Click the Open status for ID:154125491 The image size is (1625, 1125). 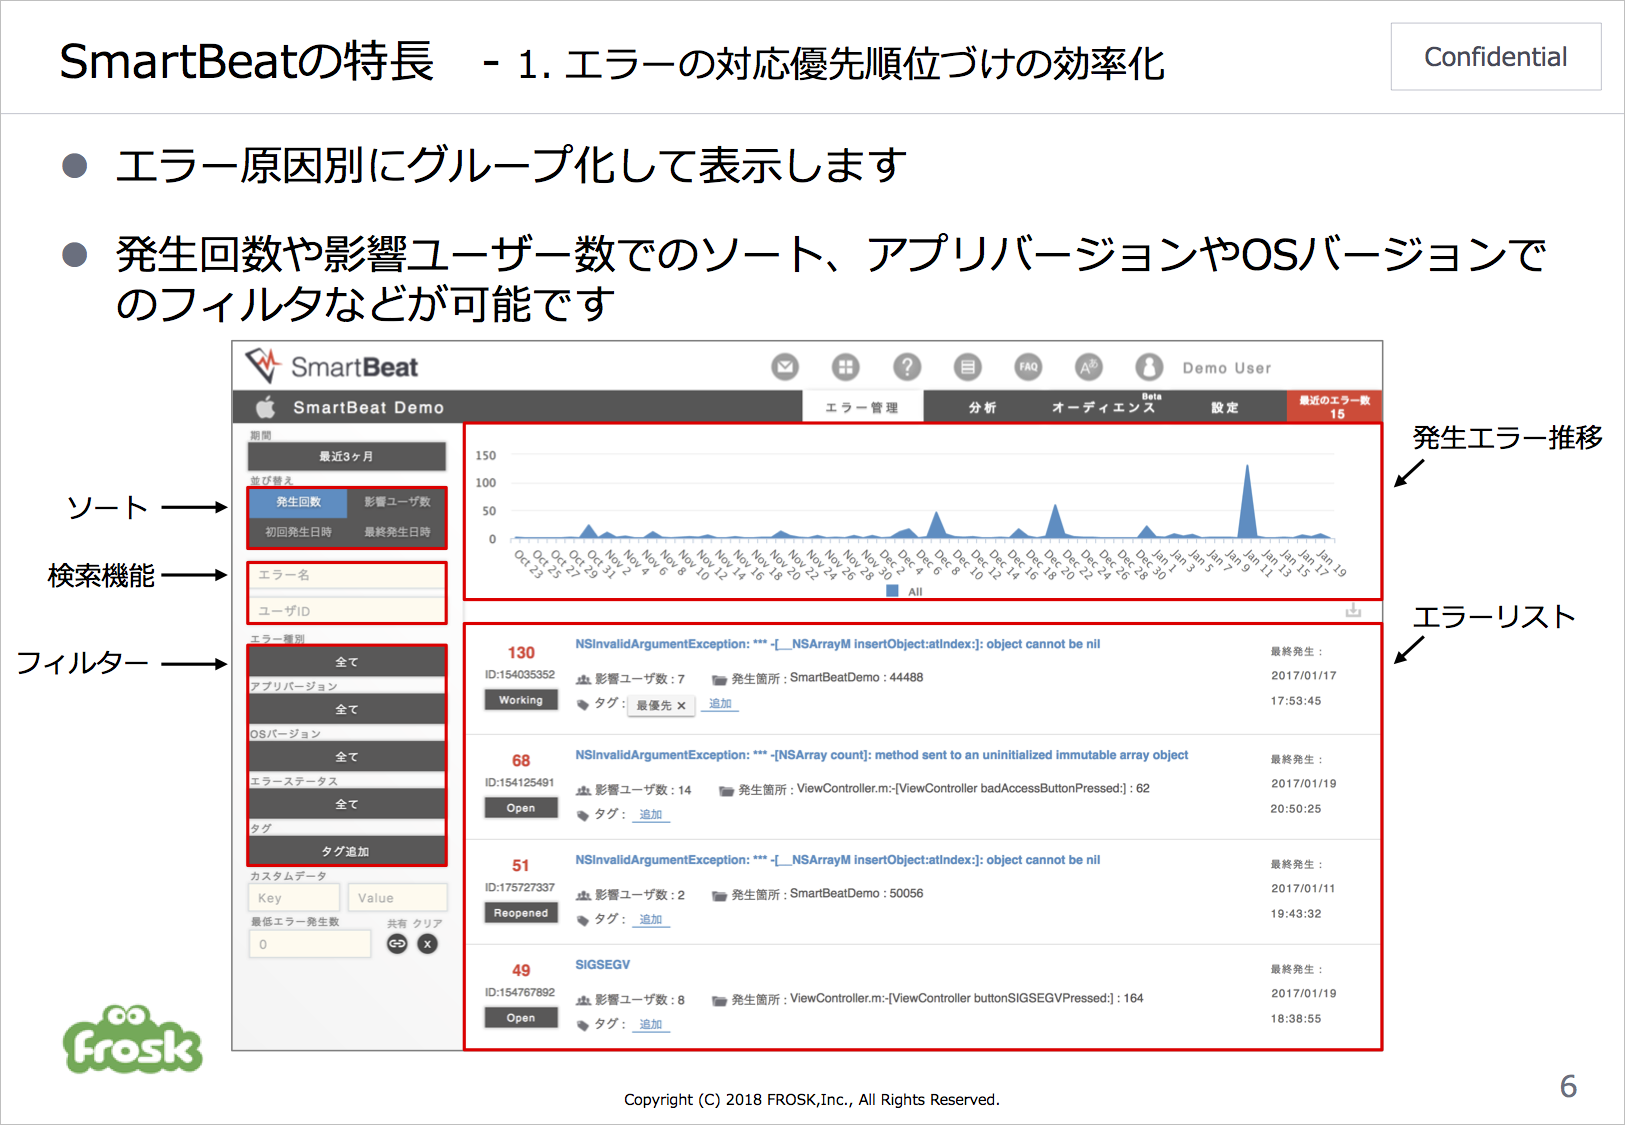[521, 808]
